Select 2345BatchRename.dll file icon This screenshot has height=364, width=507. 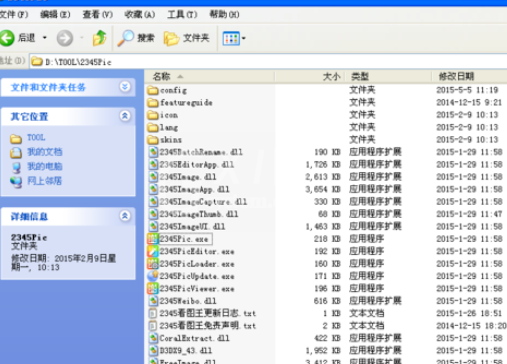coord(153,152)
